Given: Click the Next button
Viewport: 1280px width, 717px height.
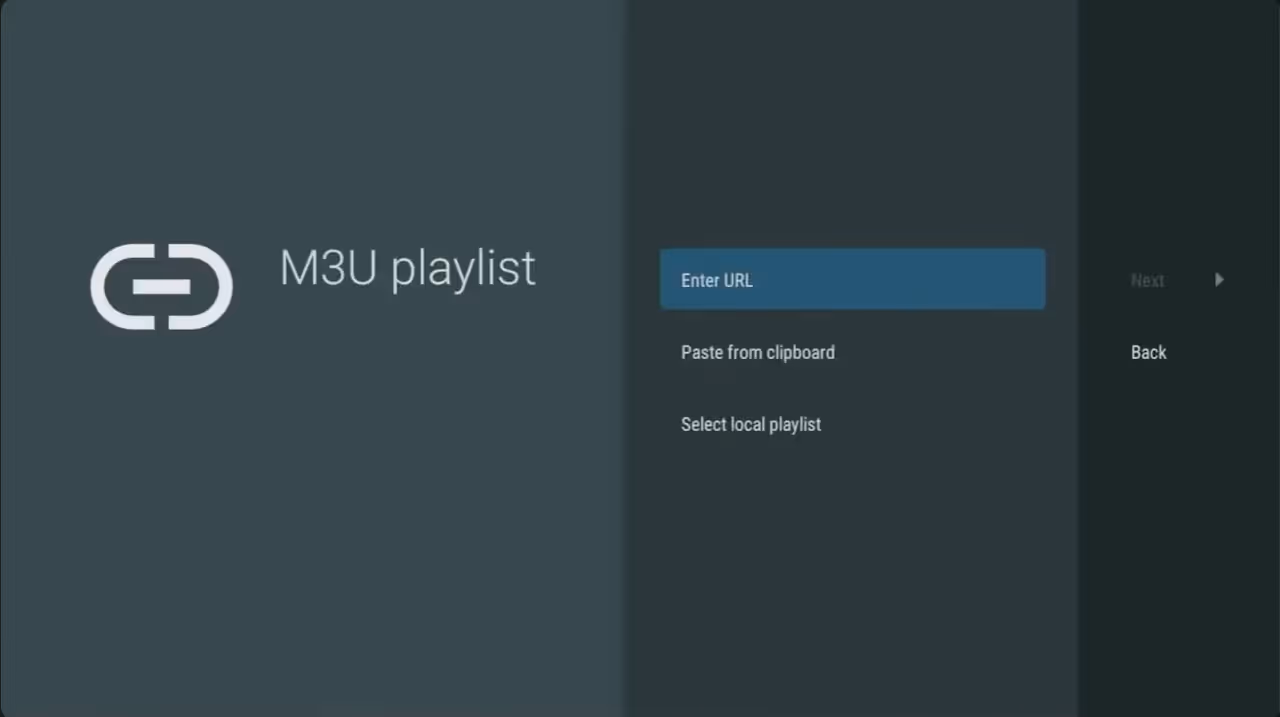Looking at the screenshot, I should [x=1147, y=280].
